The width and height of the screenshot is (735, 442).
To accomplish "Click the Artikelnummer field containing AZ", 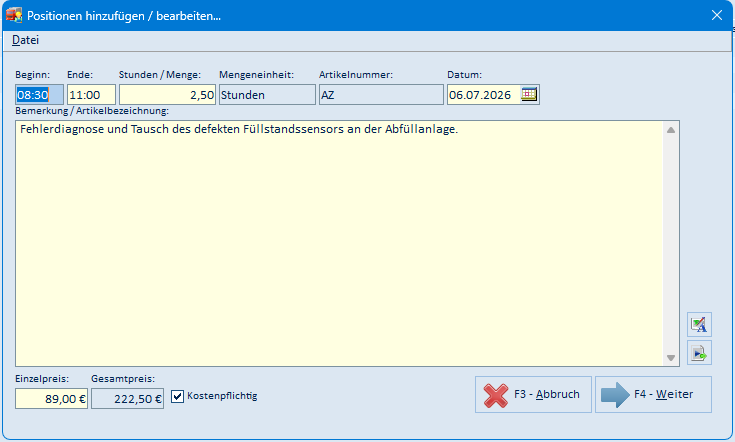I will pyautogui.click(x=381, y=95).
